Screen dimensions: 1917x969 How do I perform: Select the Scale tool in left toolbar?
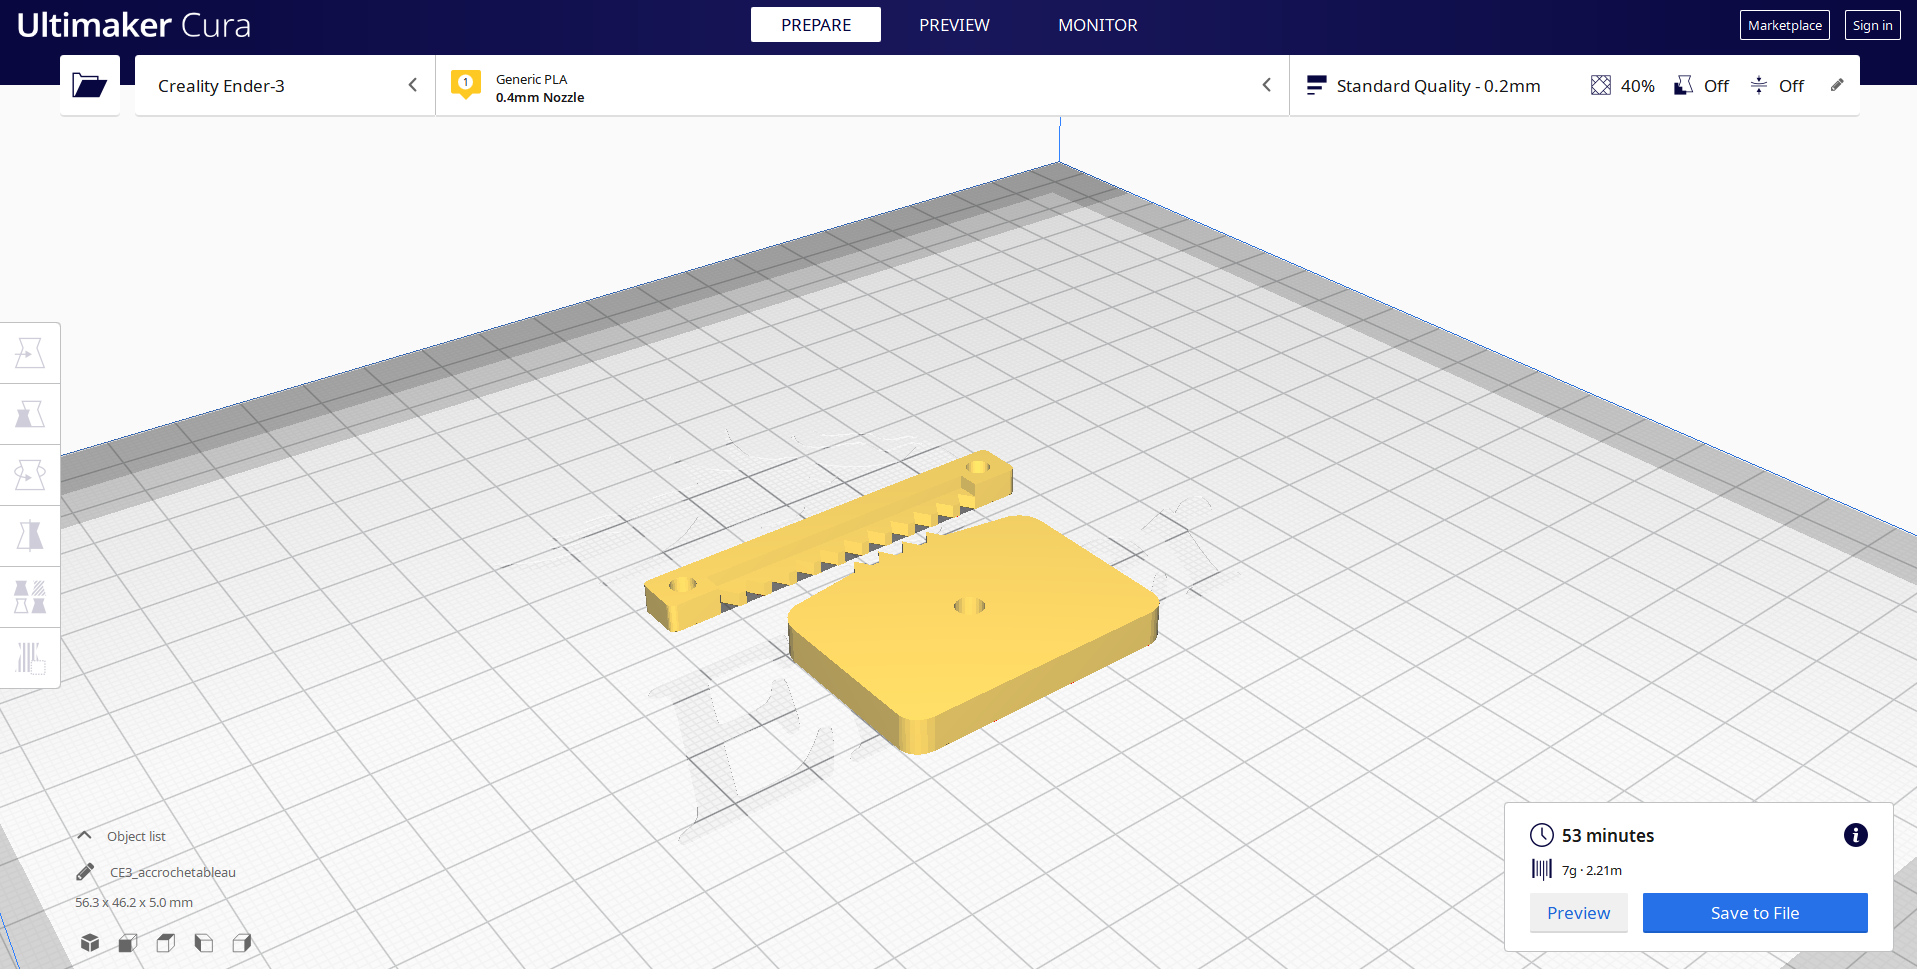(30, 414)
